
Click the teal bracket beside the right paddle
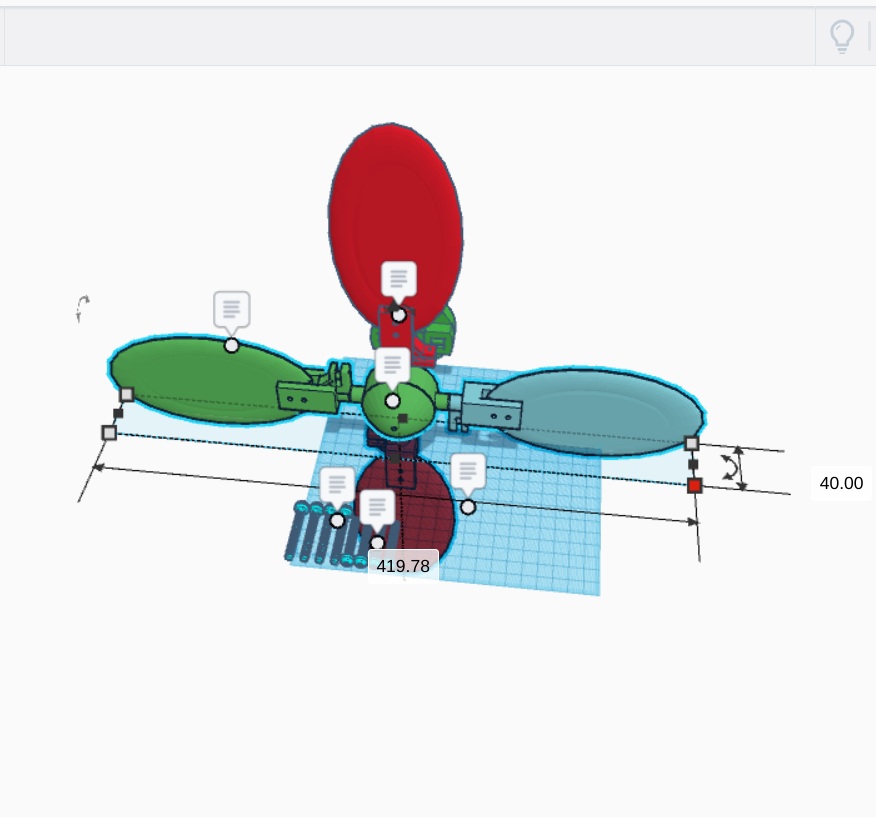490,412
